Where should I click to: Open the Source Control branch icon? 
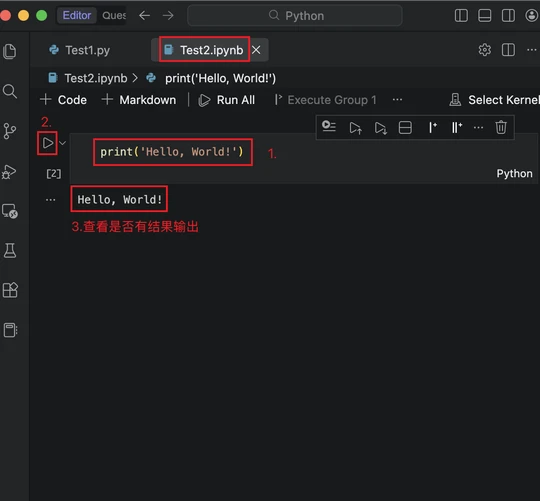10,131
